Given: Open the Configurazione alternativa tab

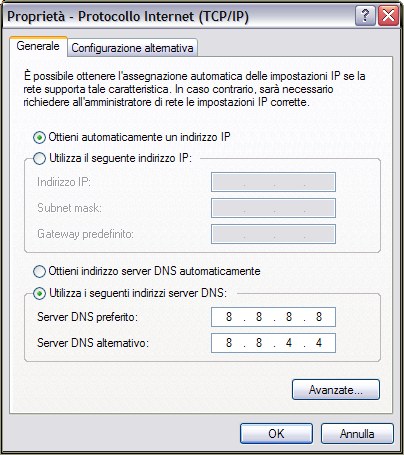Looking at the screenshot, I should coord(132,48).
